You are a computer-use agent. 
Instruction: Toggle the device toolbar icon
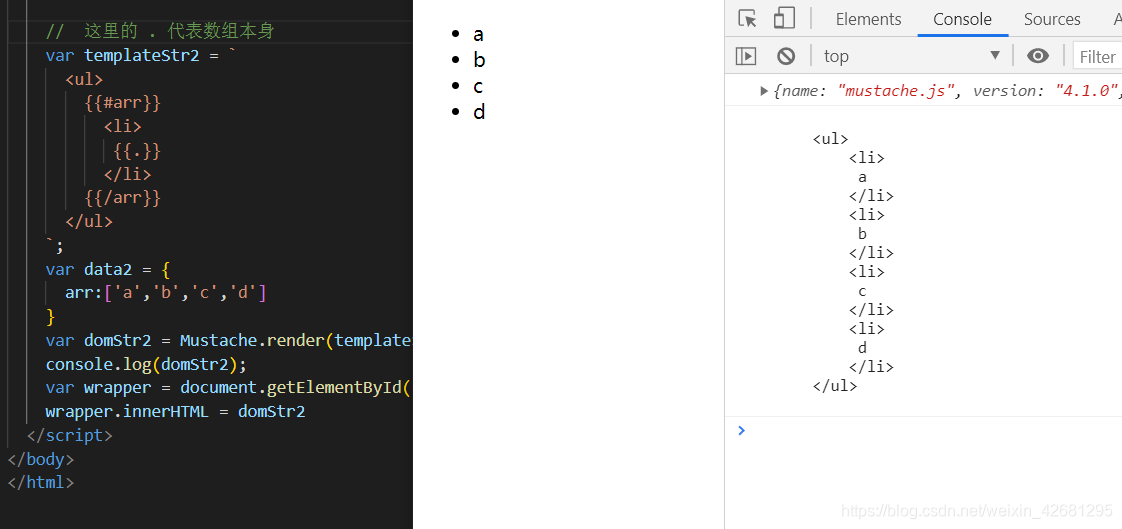pos(784,19)
